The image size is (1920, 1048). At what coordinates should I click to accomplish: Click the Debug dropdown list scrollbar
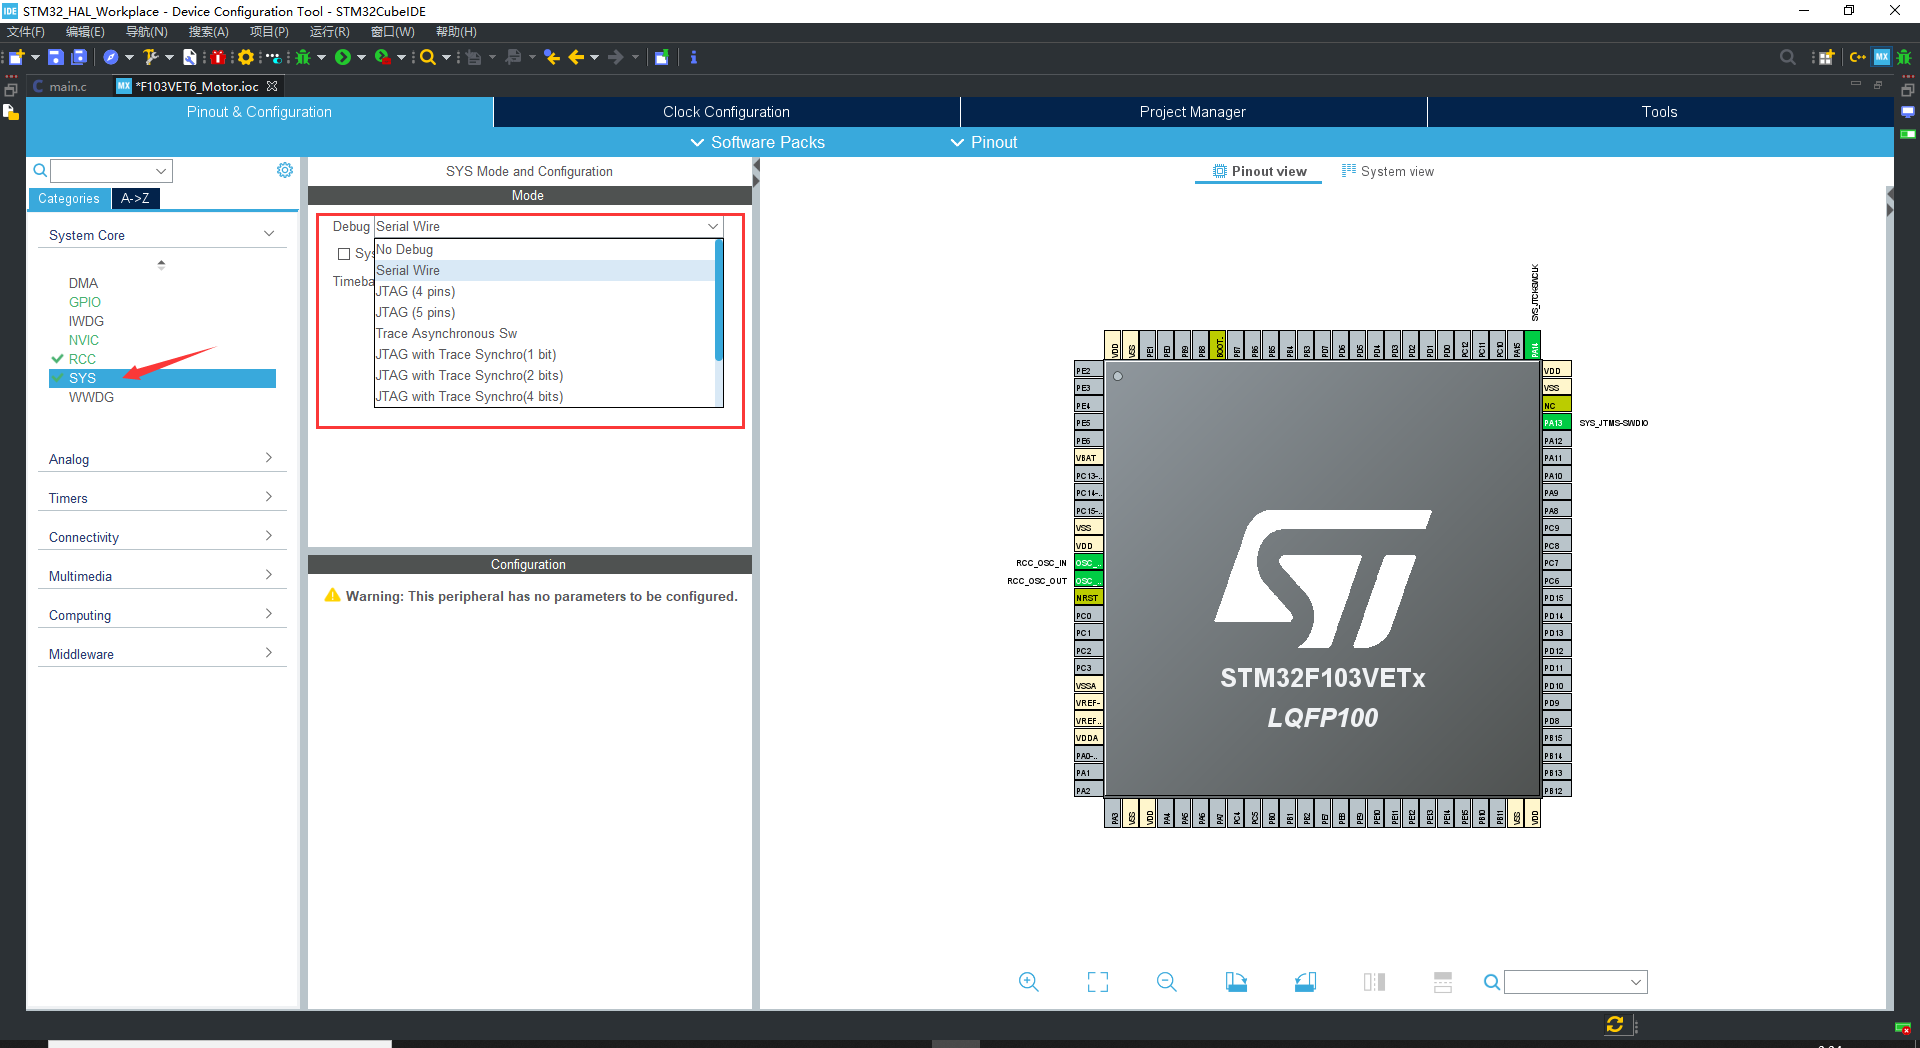pos(719,300)
